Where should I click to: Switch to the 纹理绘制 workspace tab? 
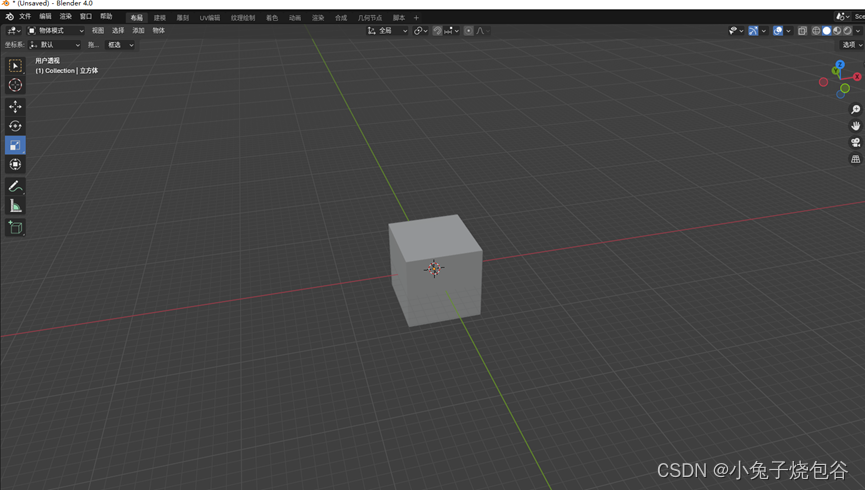tap(243, 18)
